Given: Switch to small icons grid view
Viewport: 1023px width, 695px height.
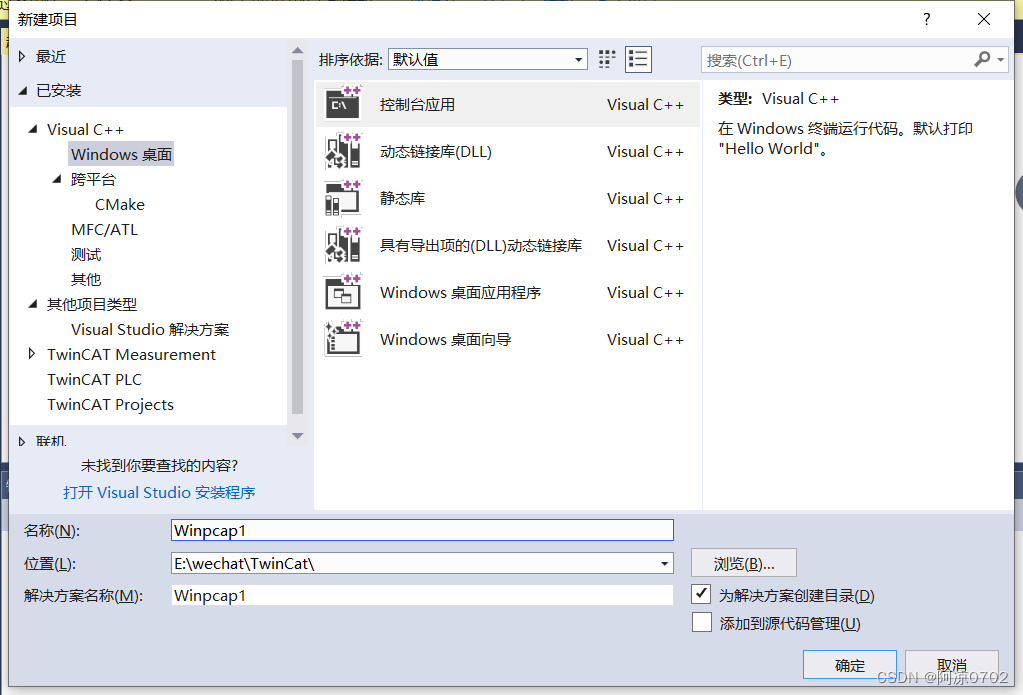Looking at the screenshot, I should [x=607, y=59].
